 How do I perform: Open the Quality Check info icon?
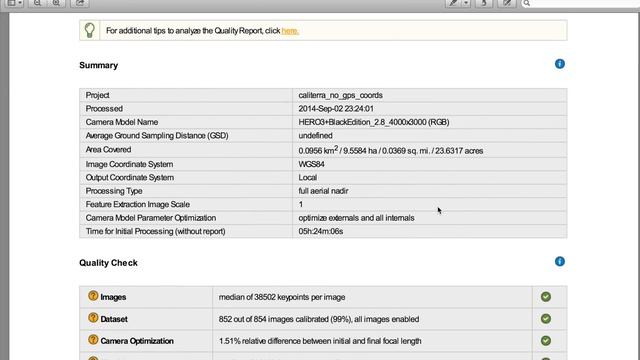pyautogui.click(x=560, y=261)
